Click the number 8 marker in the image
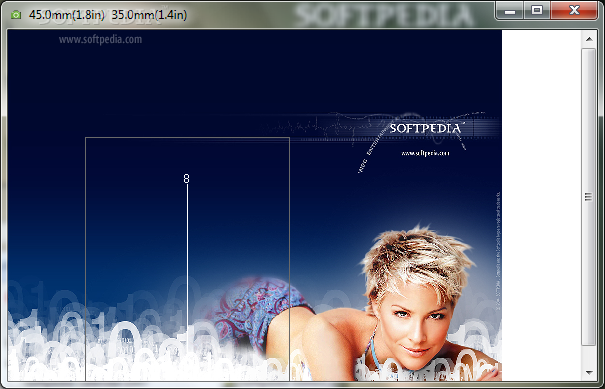The image size is (605, 389). tap(186, 178)
